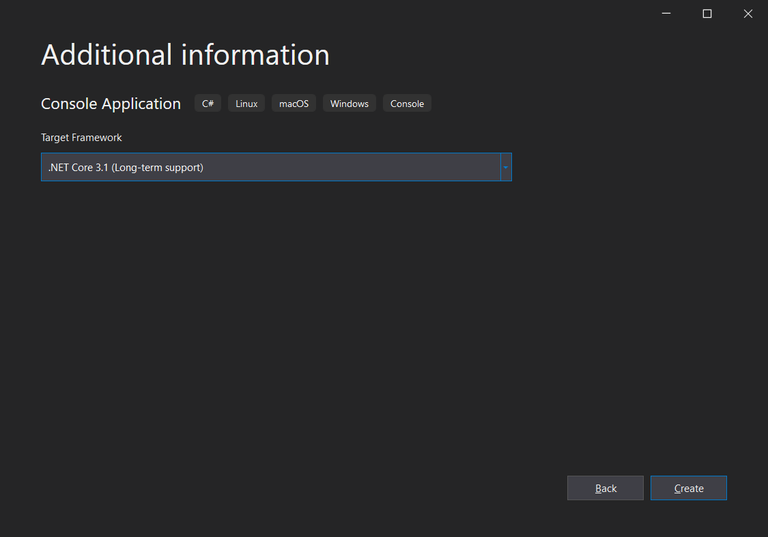The height and width of the screenshot is (537, 768).
Task: Click the Create button
Action: click(x=688, y=488)
